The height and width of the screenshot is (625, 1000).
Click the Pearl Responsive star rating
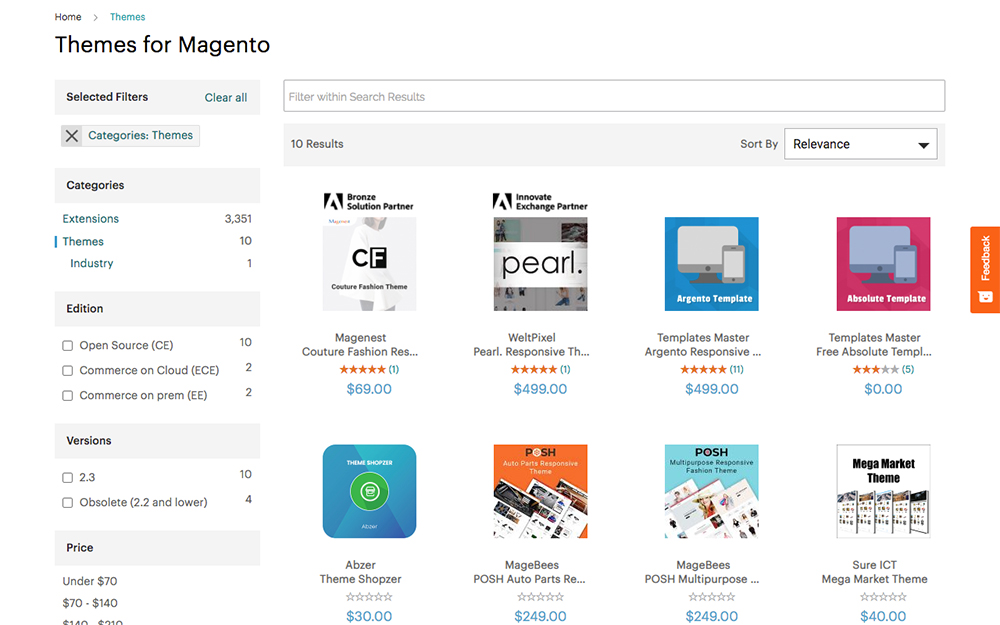click(534, 369)
